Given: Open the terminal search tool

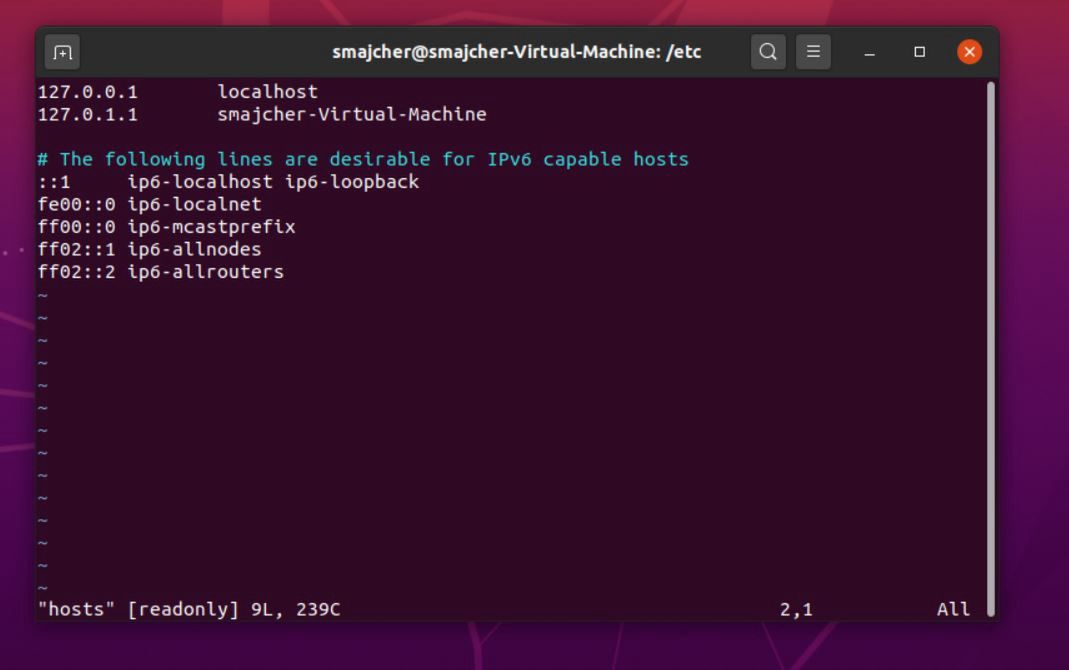Looking at the screenshot, I should pyautogui.click(x=768, y=52).
